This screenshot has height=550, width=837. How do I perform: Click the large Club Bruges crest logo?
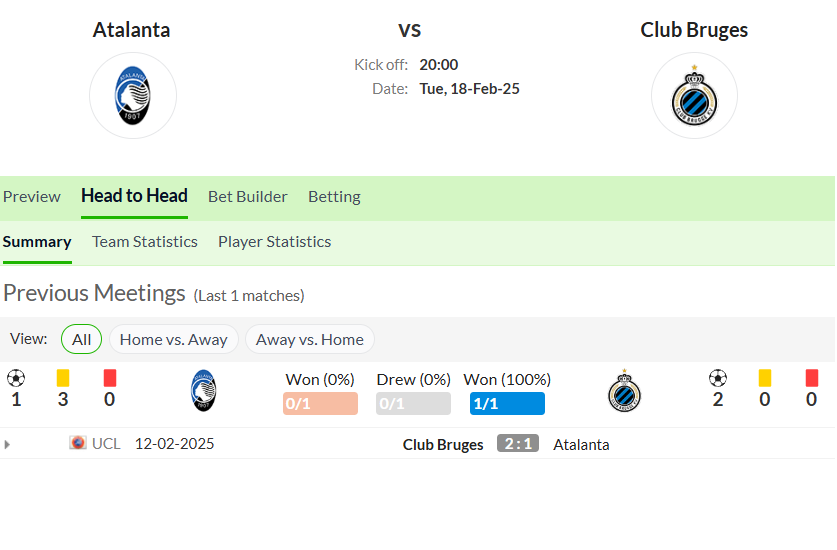pos(694,96)
